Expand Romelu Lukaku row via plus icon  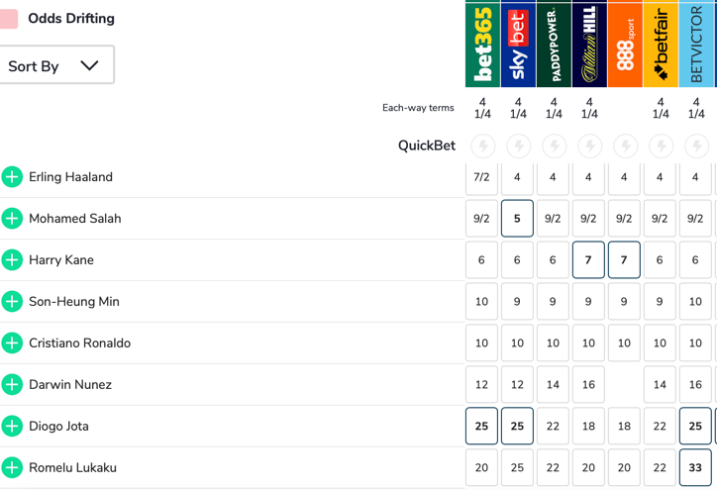(x=12, y=467)
